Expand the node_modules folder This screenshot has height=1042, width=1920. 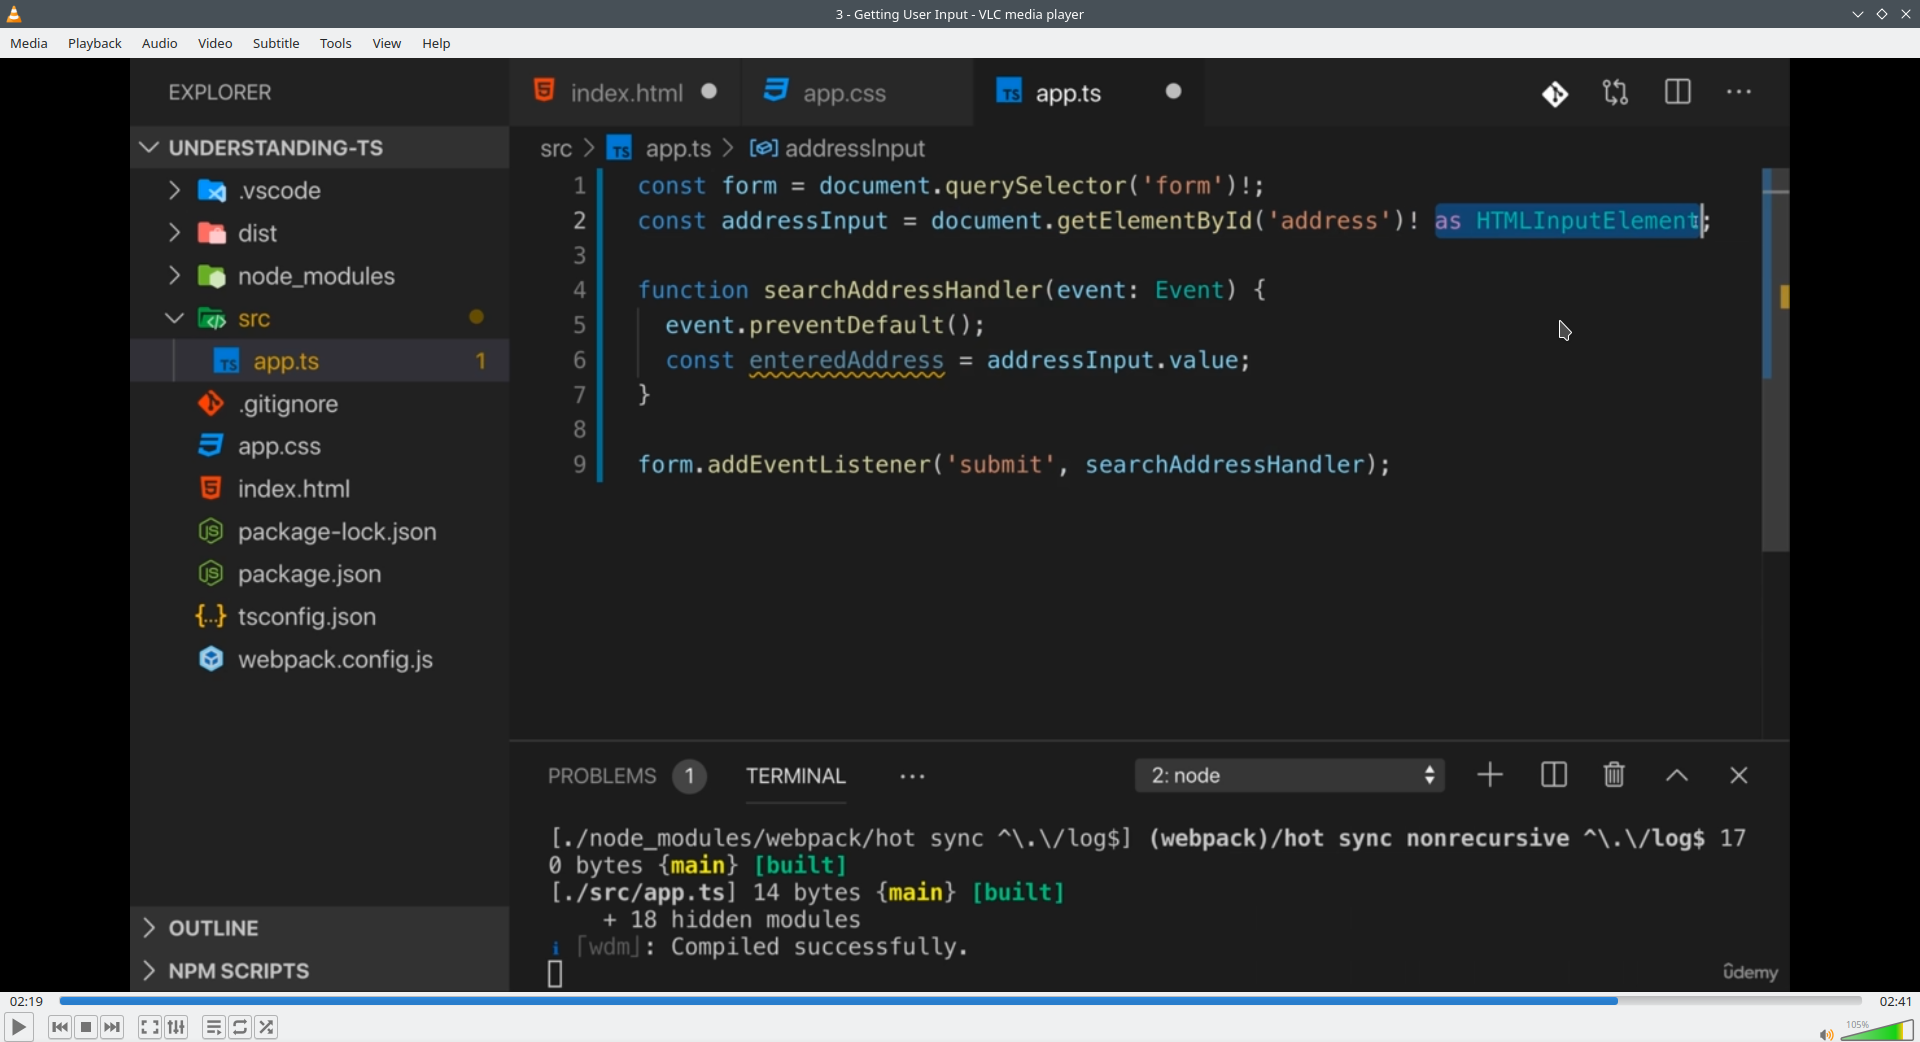320,276
